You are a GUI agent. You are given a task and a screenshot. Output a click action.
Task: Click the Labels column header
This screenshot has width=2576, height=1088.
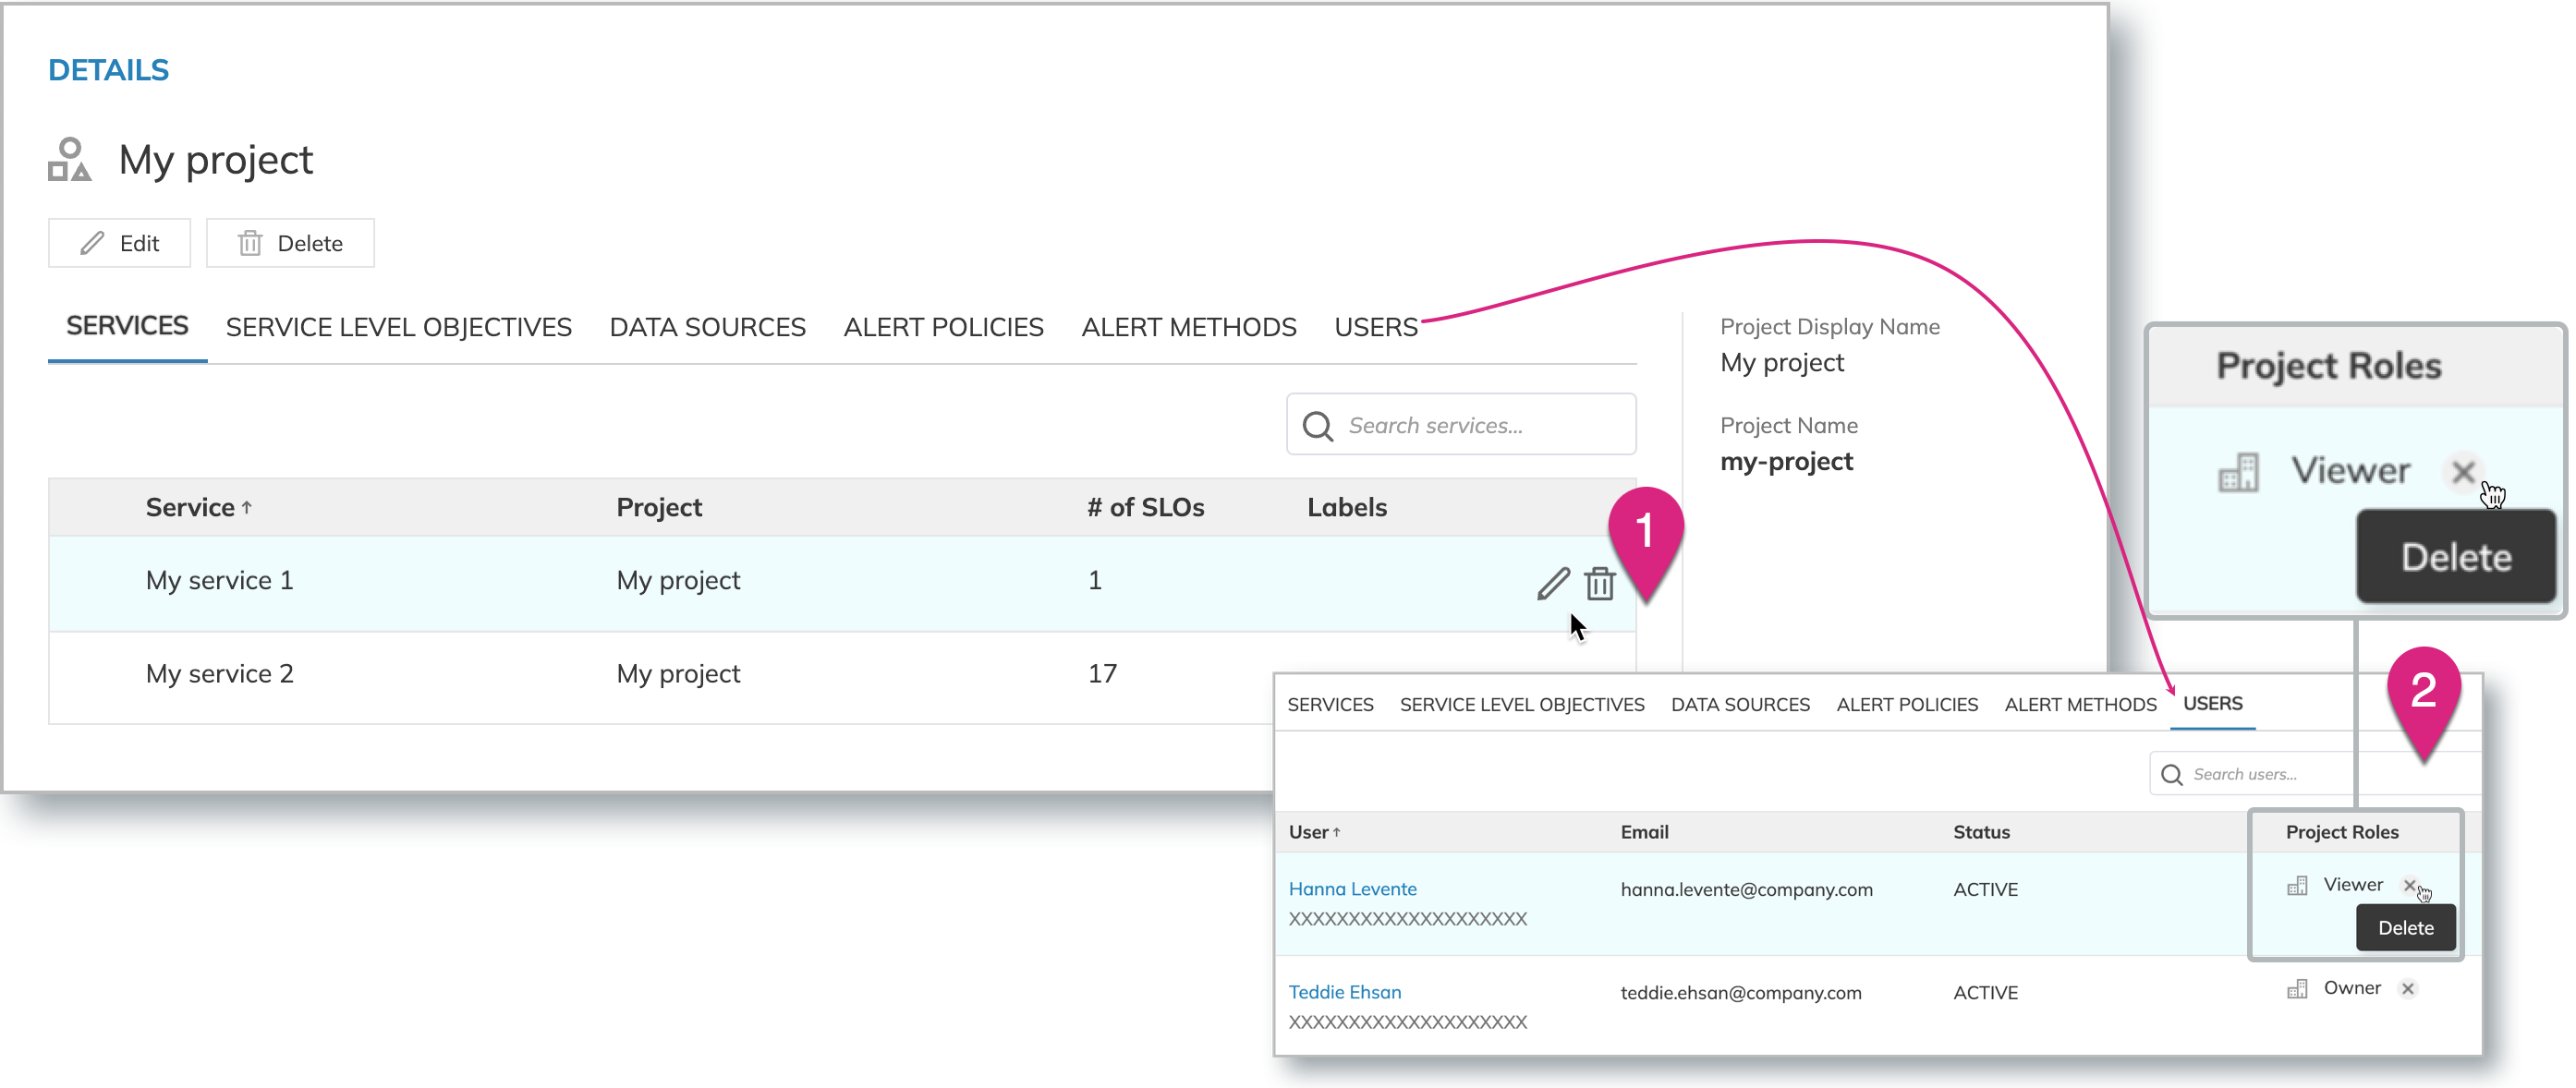1346,507
